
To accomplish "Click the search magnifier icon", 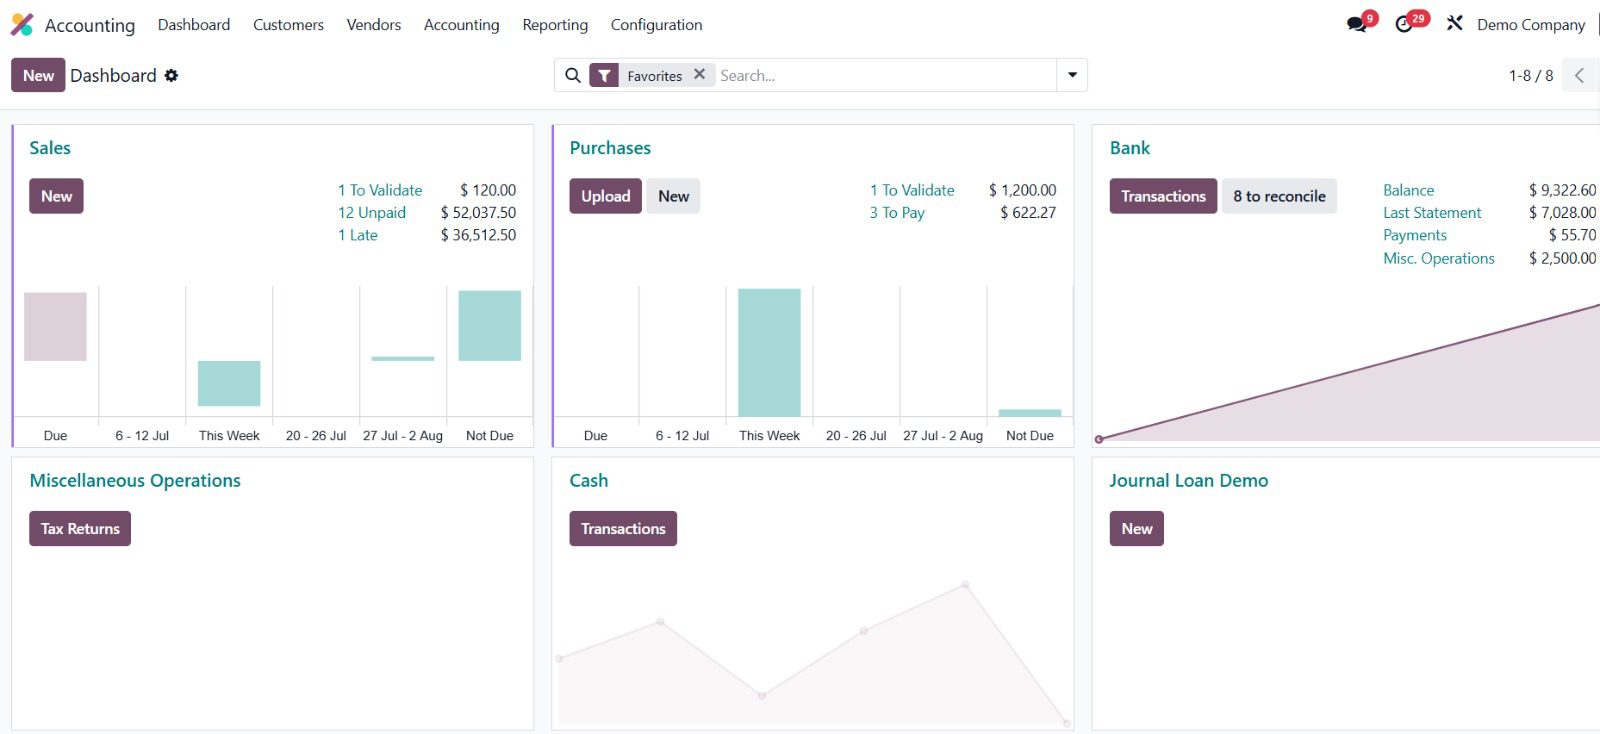I will [x=573, y=76].
